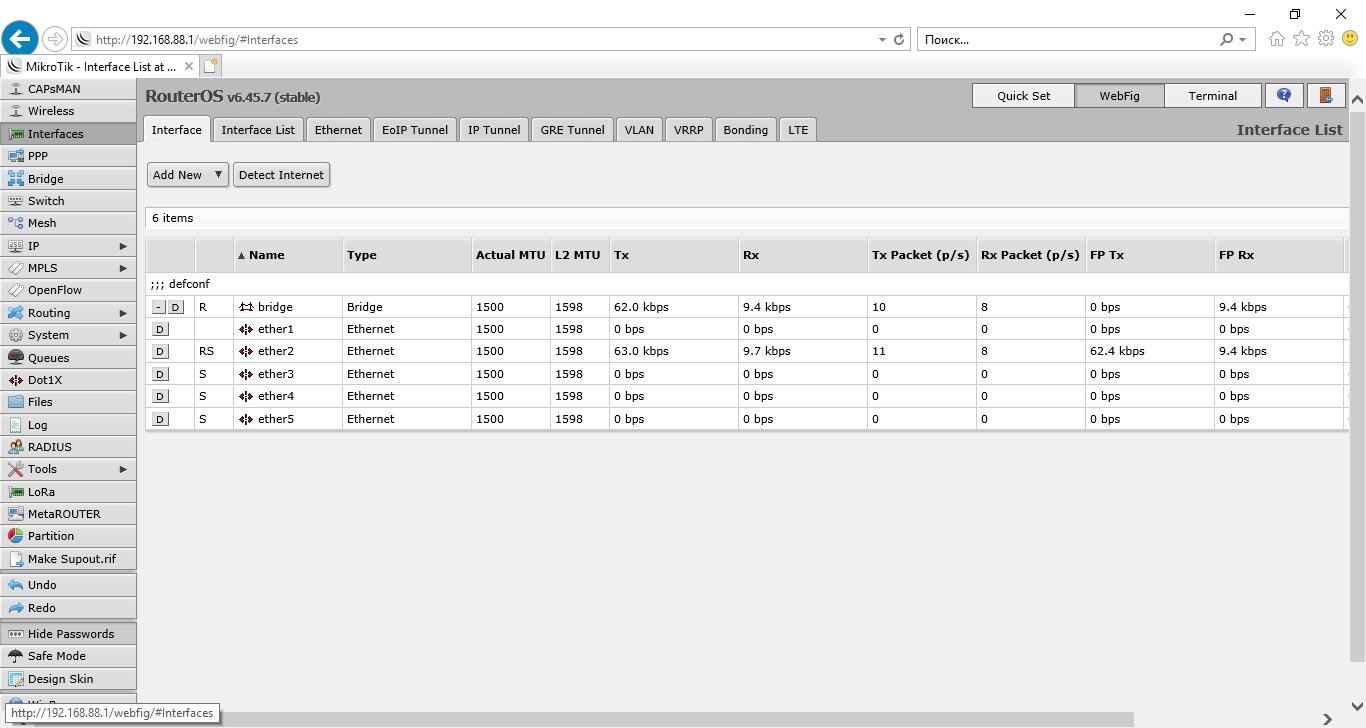Disable the bridge interface with D button

(176, 307)
